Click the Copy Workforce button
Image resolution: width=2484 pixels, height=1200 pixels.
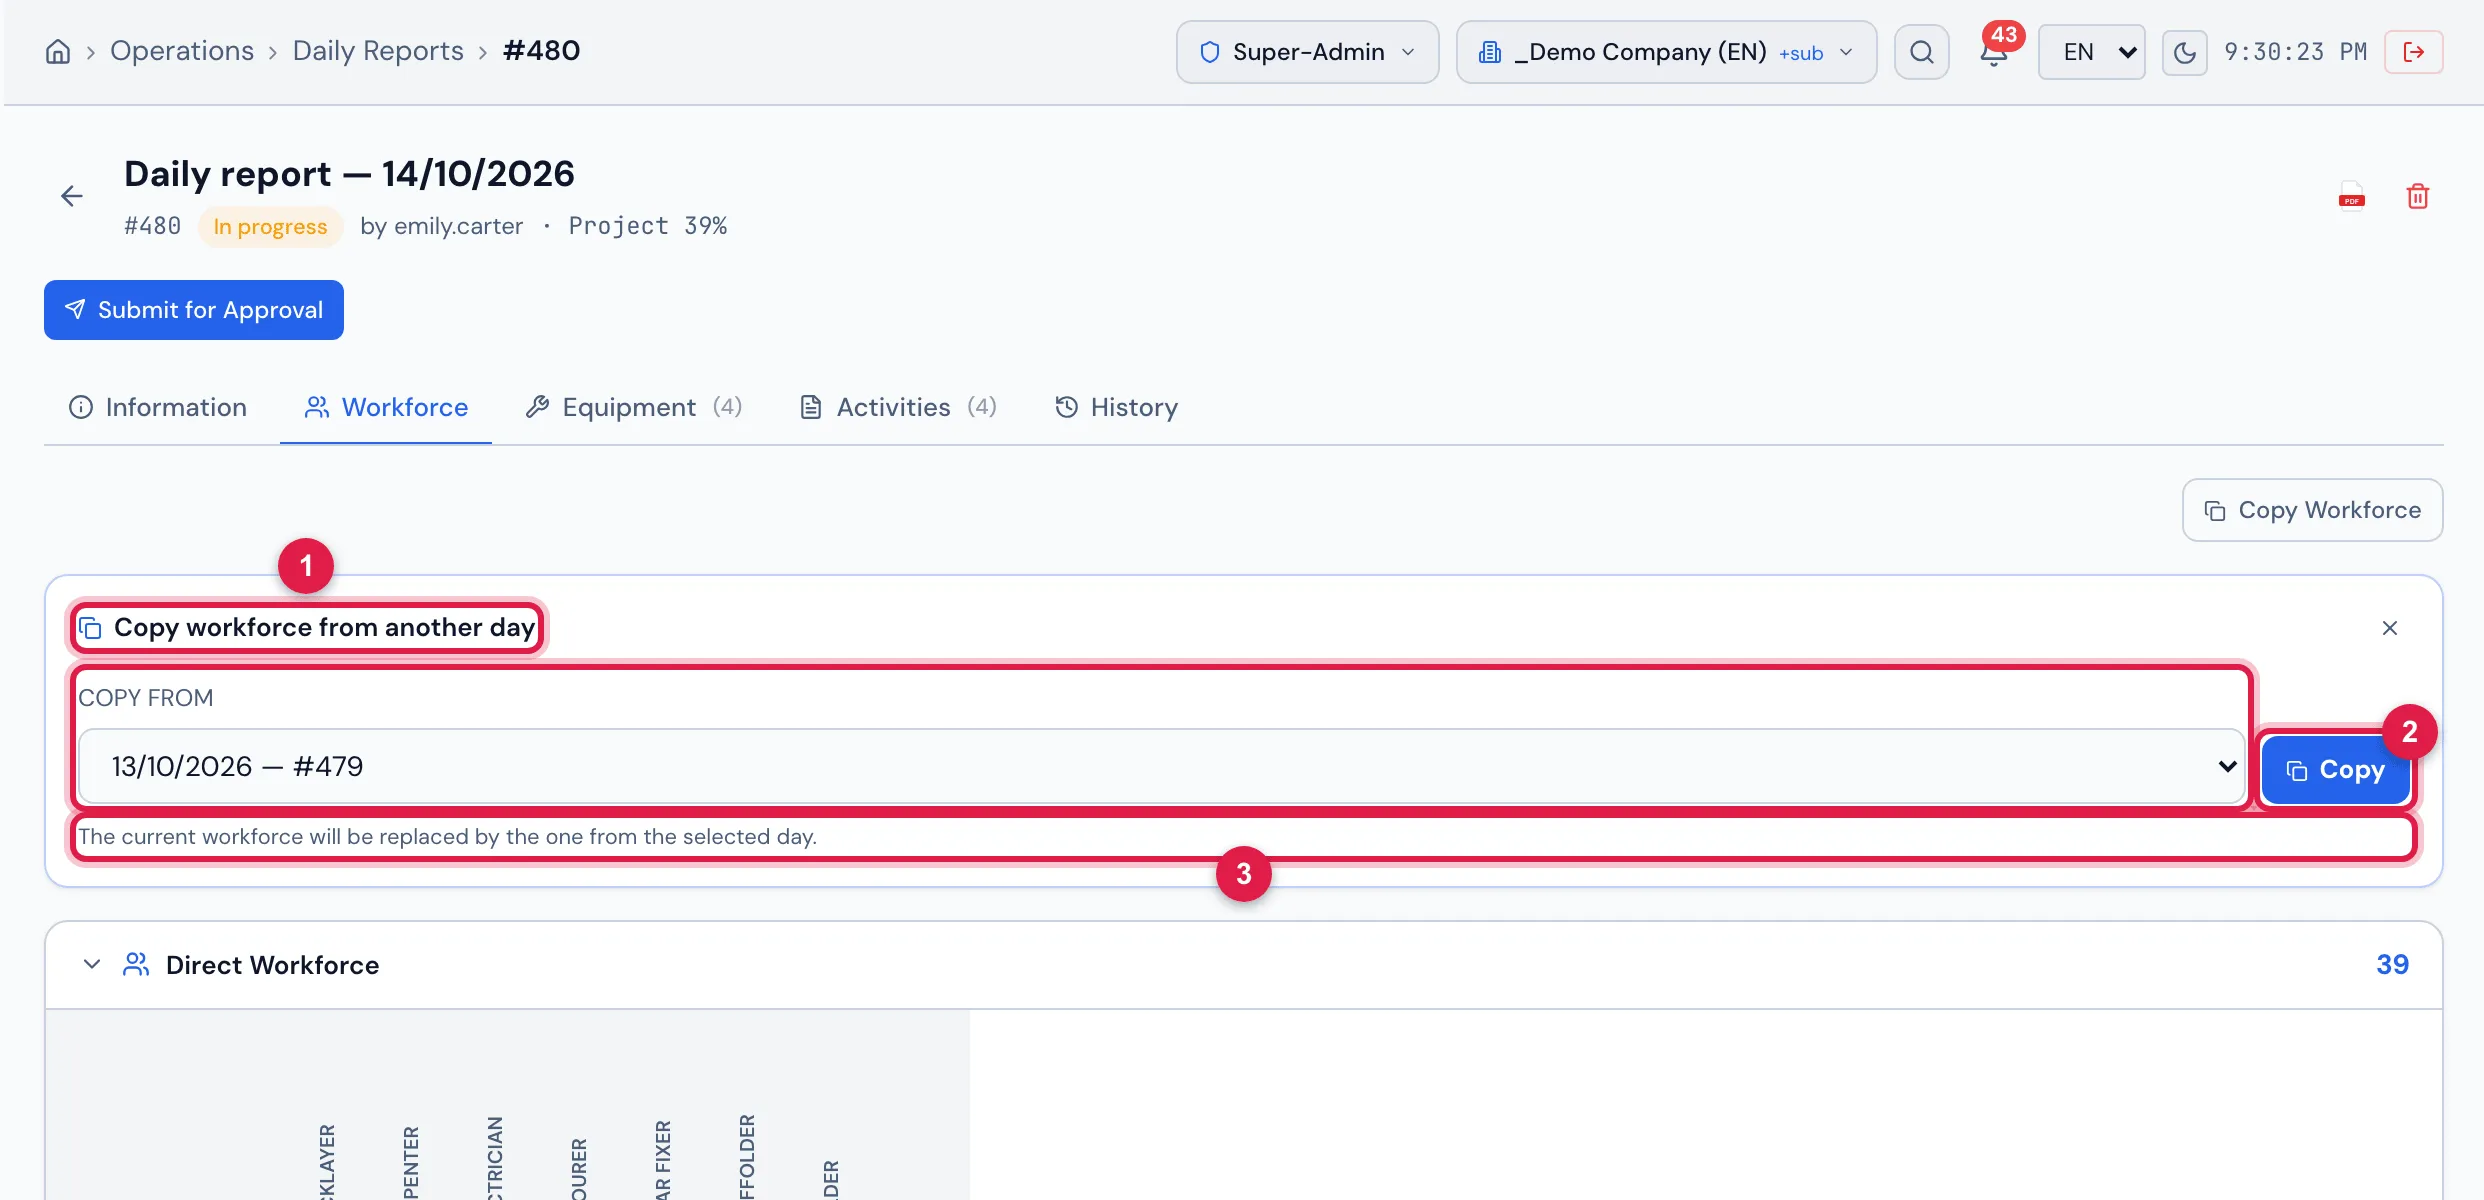tap(2312, 510)
